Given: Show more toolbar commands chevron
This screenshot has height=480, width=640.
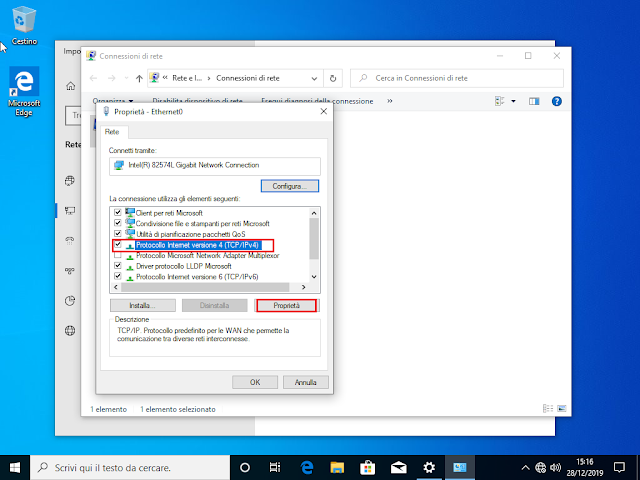Looking at the screenshot, I should [x=390, y=101].
